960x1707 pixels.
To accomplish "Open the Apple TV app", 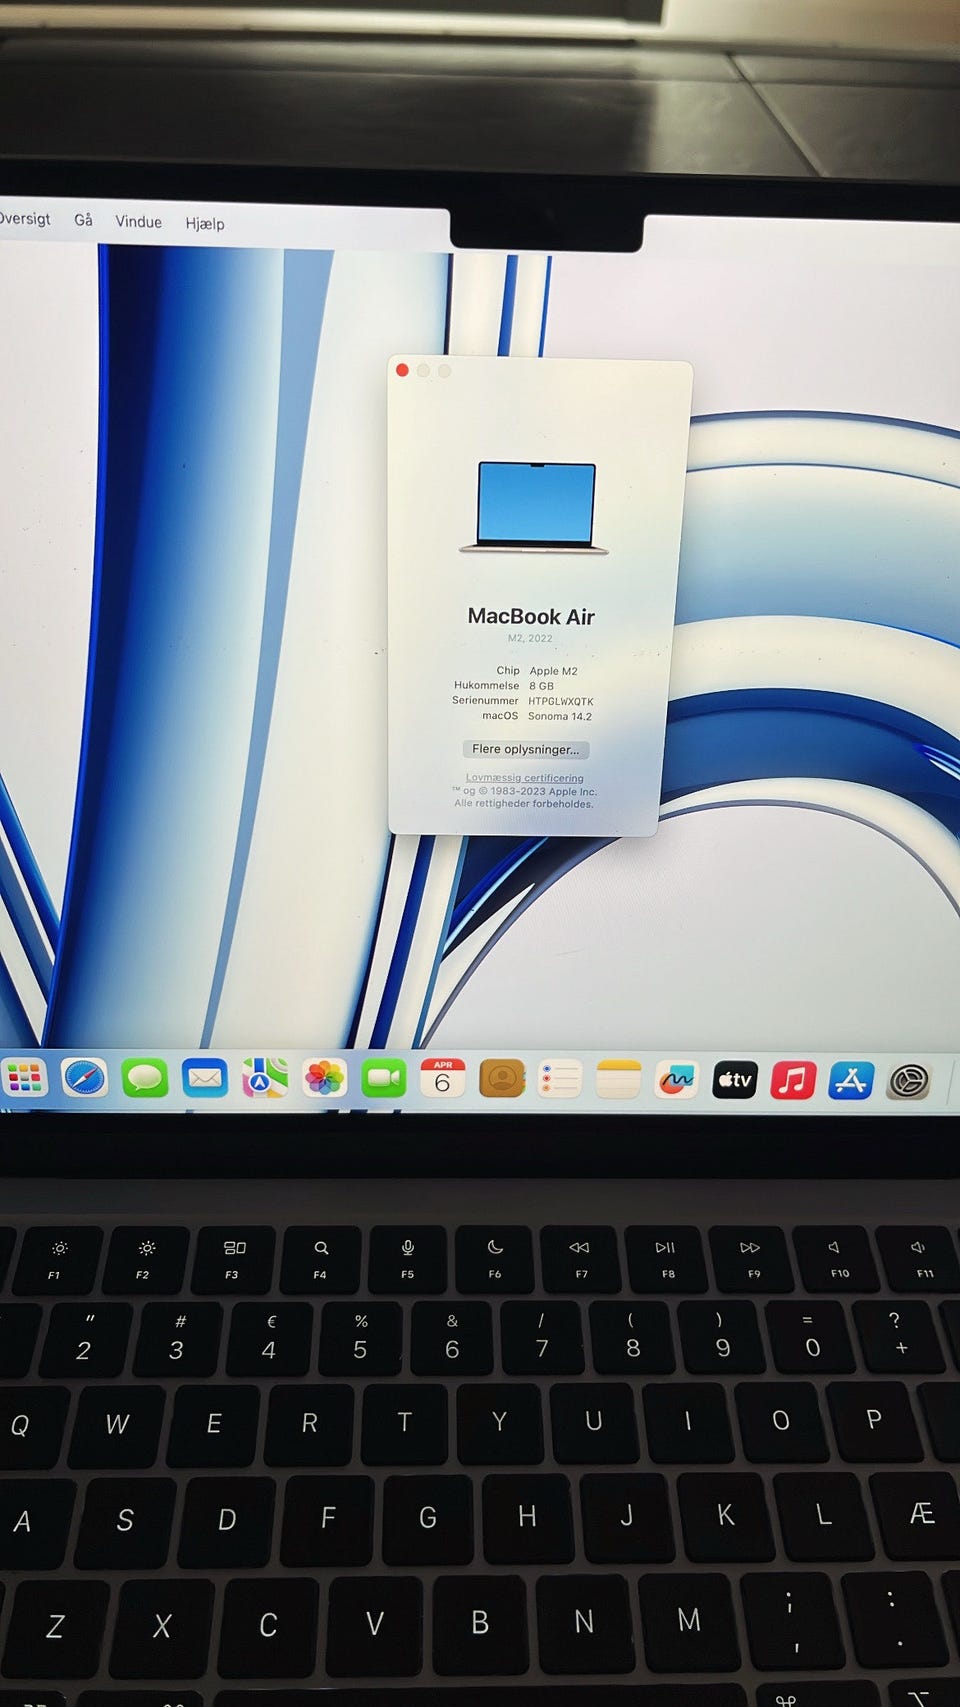I will coord(734,1080).
